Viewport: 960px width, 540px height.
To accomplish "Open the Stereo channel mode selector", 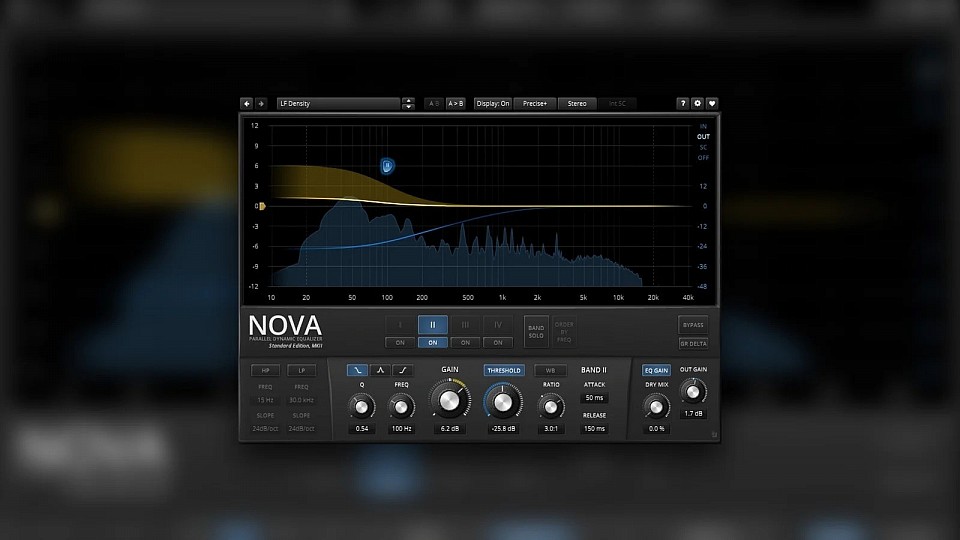I will [577, 103].
